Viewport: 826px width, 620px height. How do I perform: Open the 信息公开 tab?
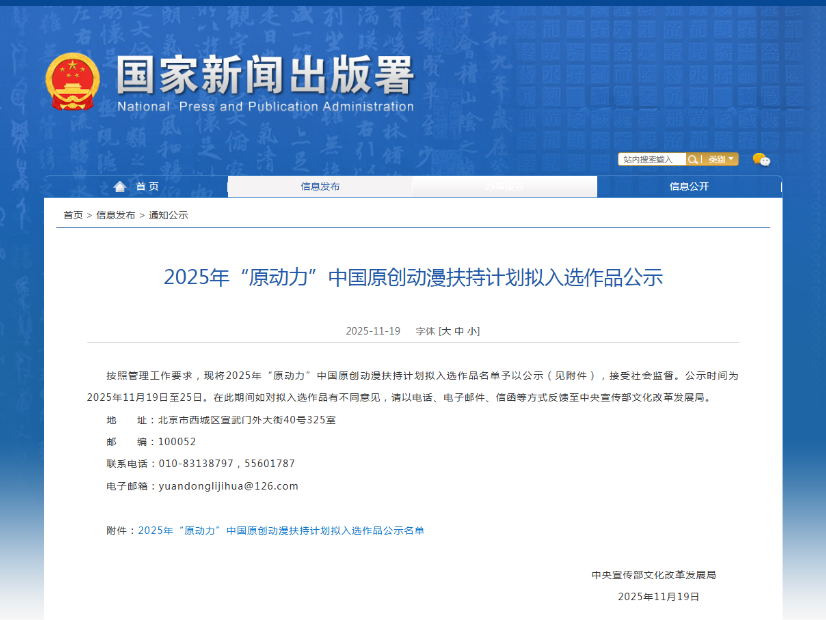click(x=690, y=186)
